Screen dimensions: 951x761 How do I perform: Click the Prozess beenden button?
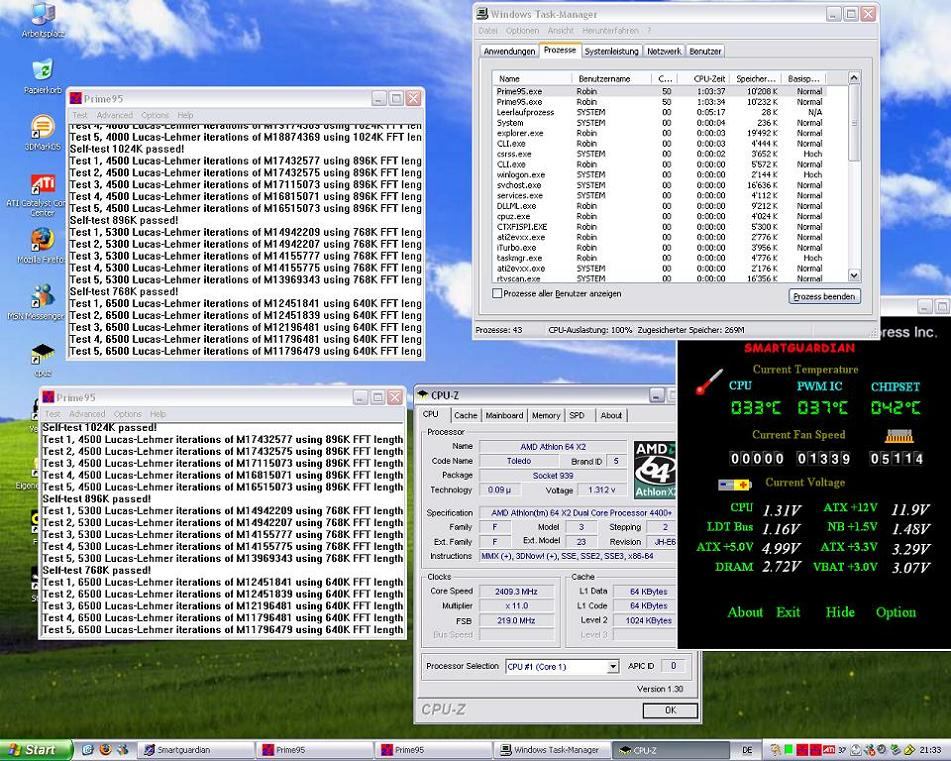[x=824, y=297]
